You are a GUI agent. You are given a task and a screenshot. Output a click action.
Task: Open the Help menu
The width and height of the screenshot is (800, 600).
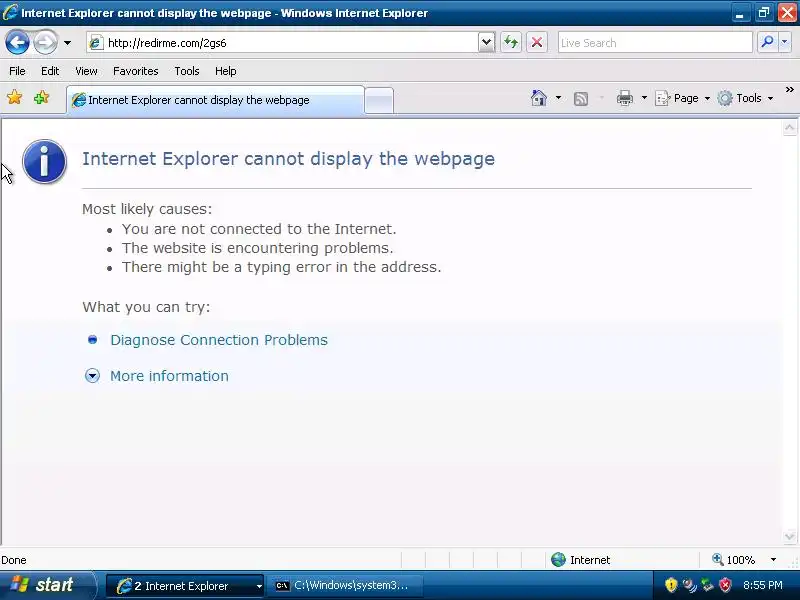tap(226, 71)
